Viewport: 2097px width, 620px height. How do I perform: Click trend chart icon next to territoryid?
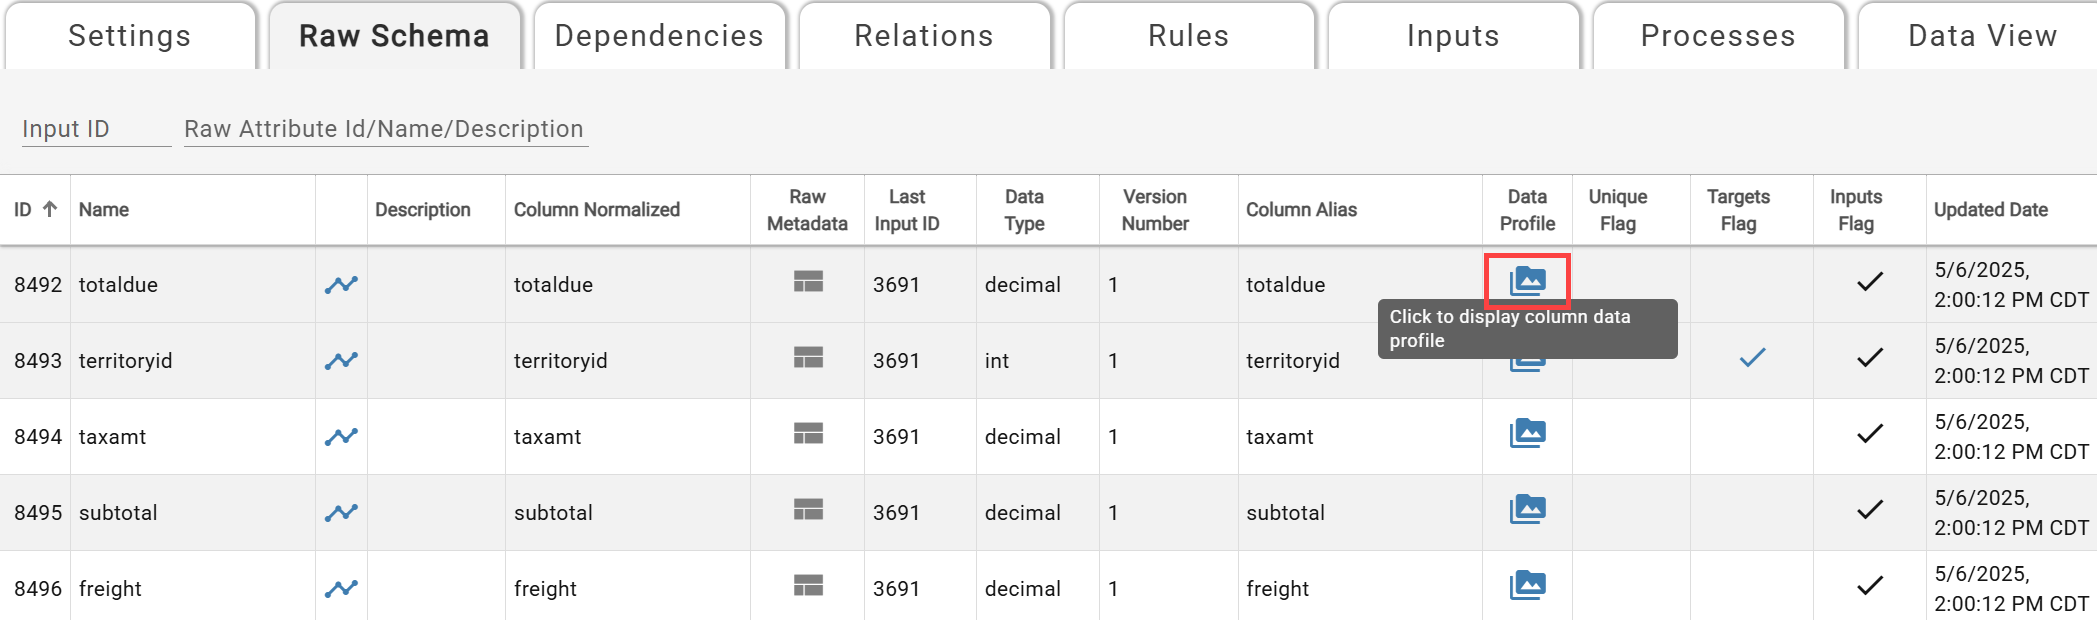point(341,360)
